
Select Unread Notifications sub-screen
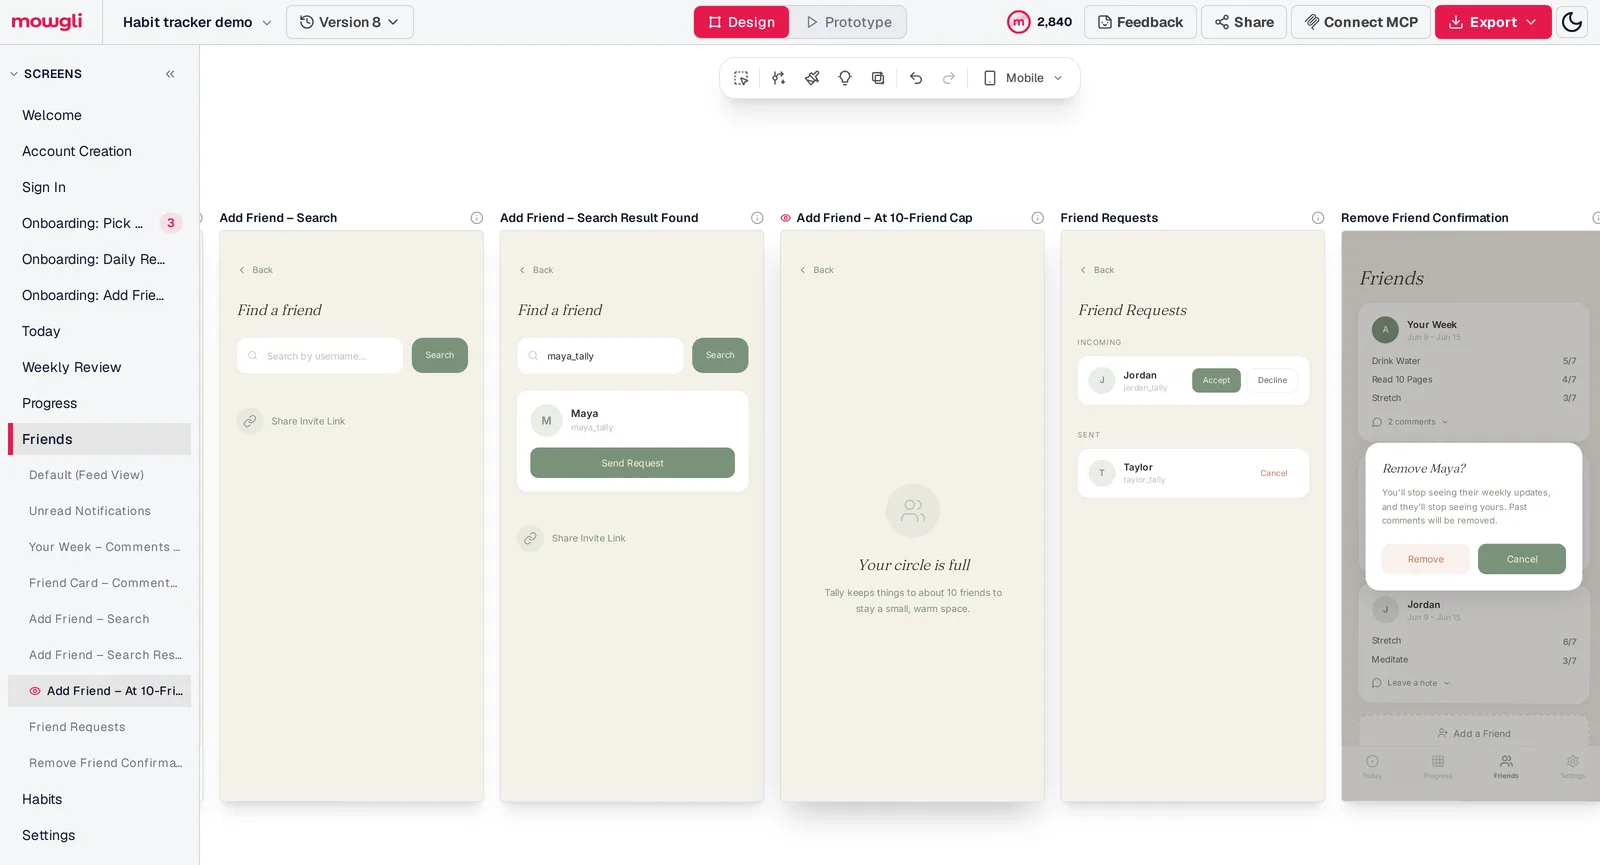pos(100,511)
